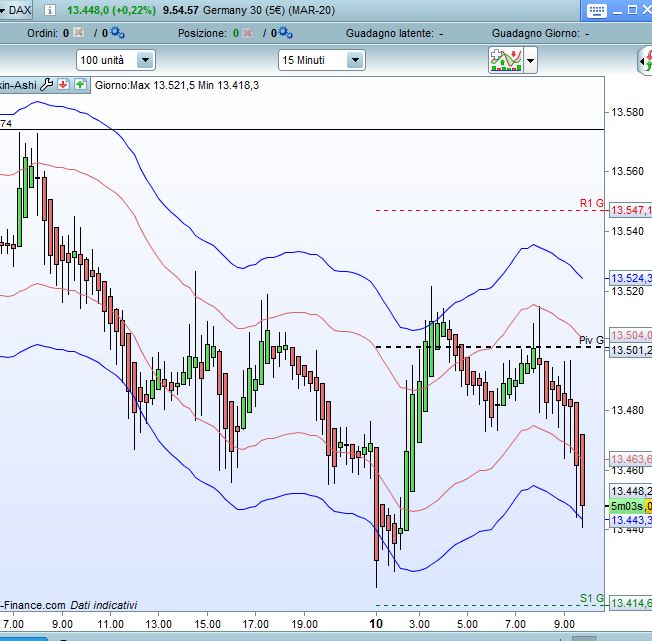Click the R1 G resistance label
652x641 pixels.
[x=591, y=203]
